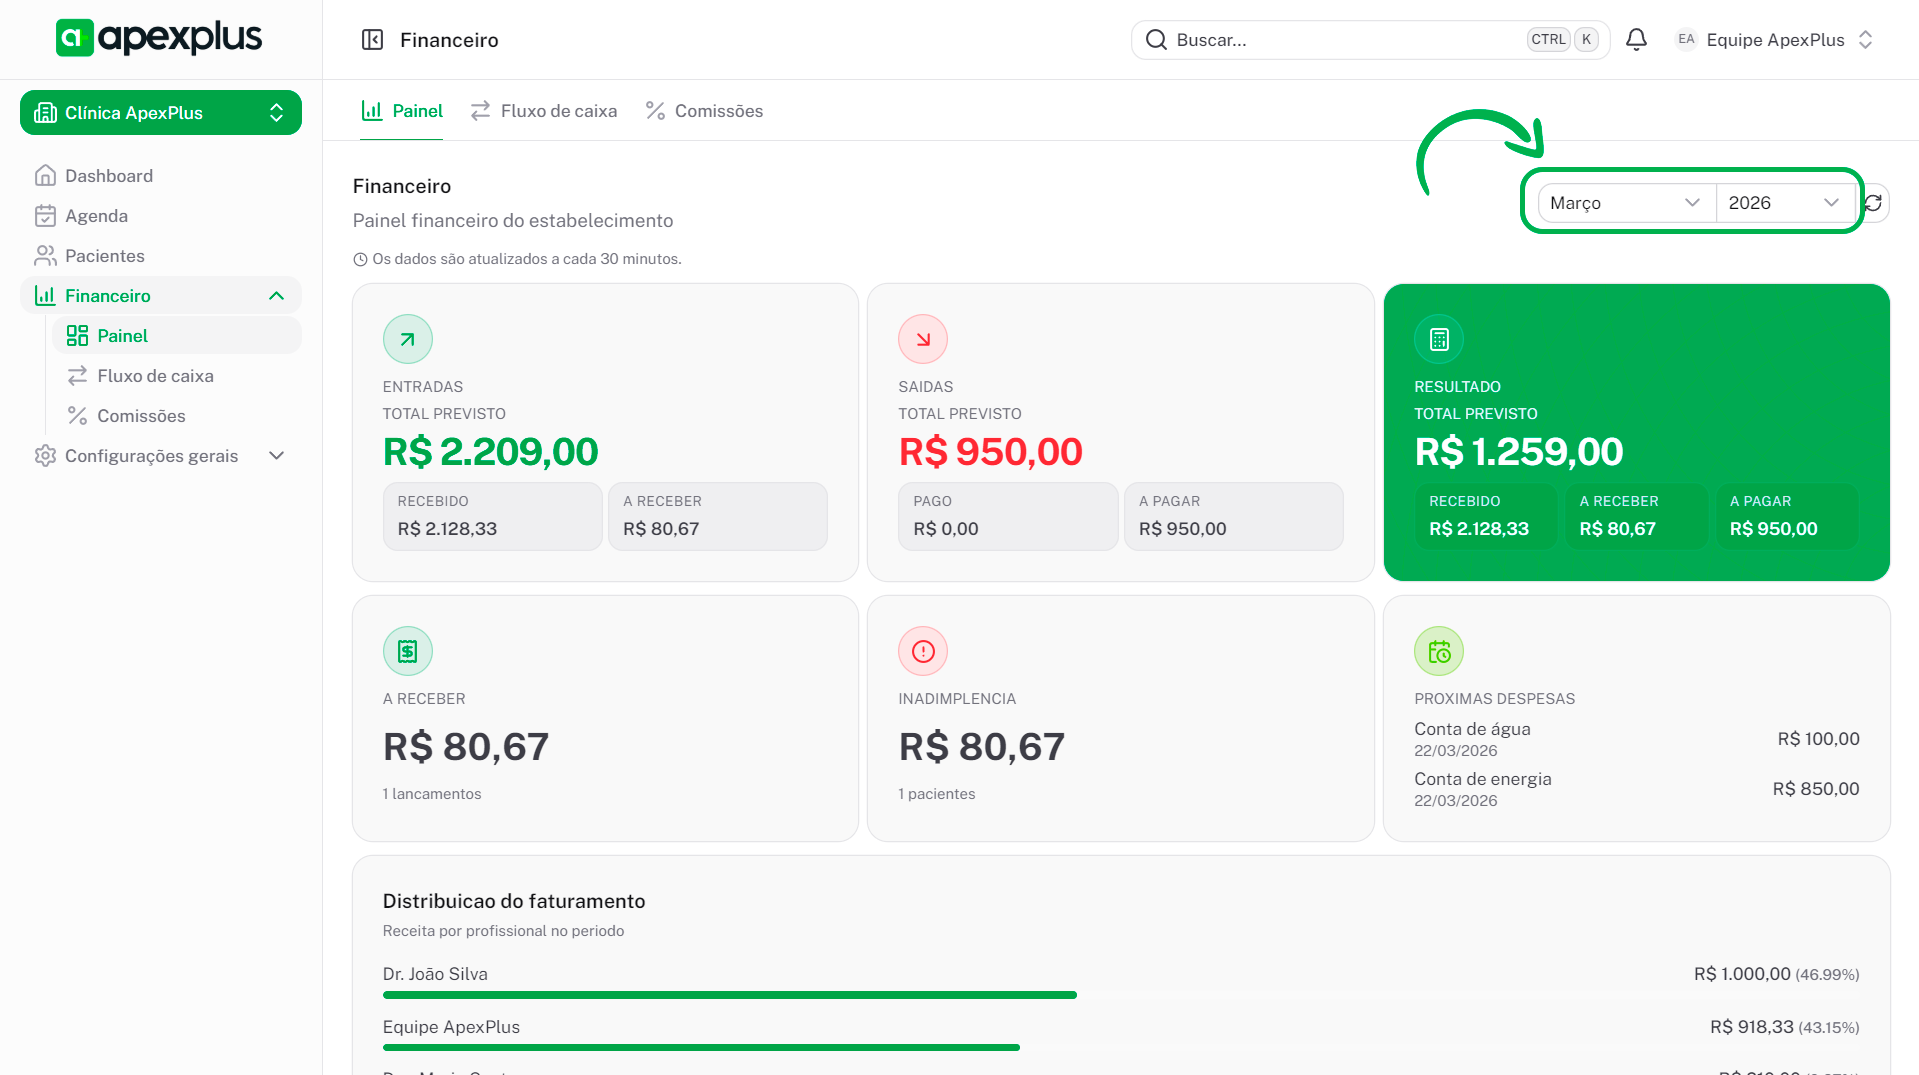Click the Buscar search field
This screenshot has width=1919, height=1075.
1340,40
